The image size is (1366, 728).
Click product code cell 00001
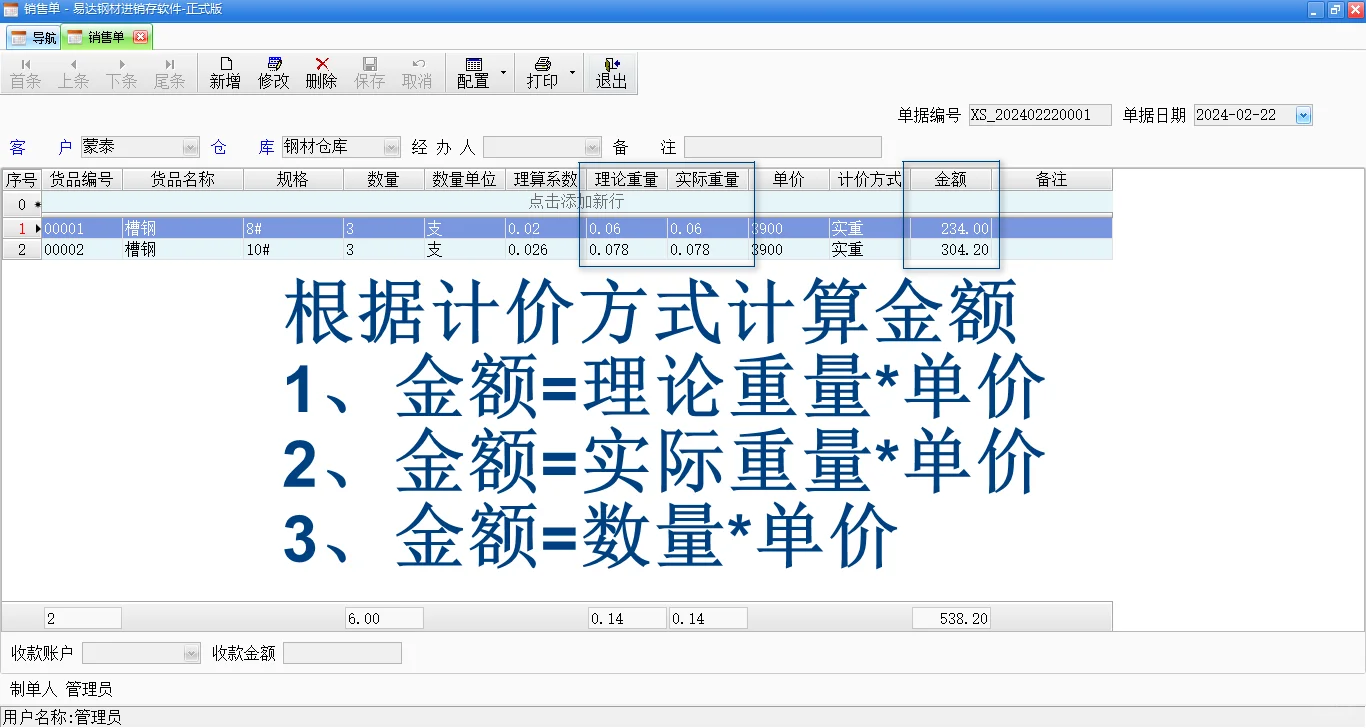[x=82, y=229]
